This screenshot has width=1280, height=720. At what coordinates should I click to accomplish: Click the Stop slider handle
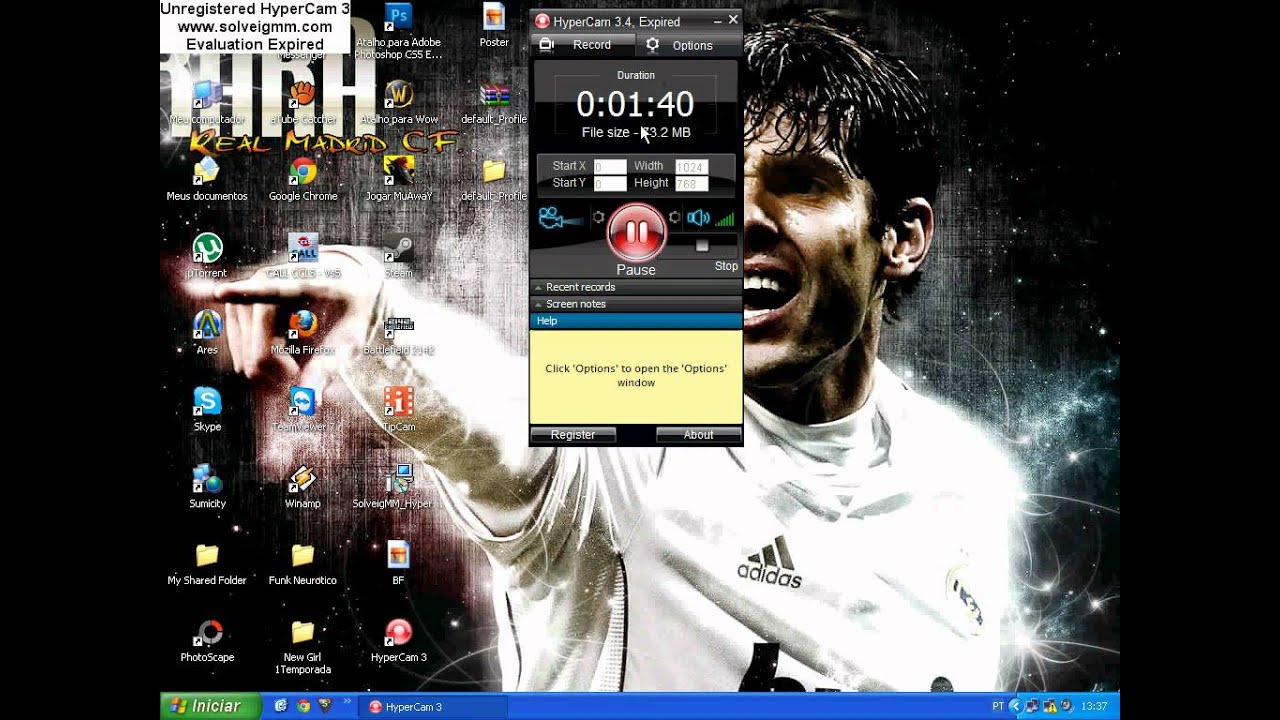point(702,245)
